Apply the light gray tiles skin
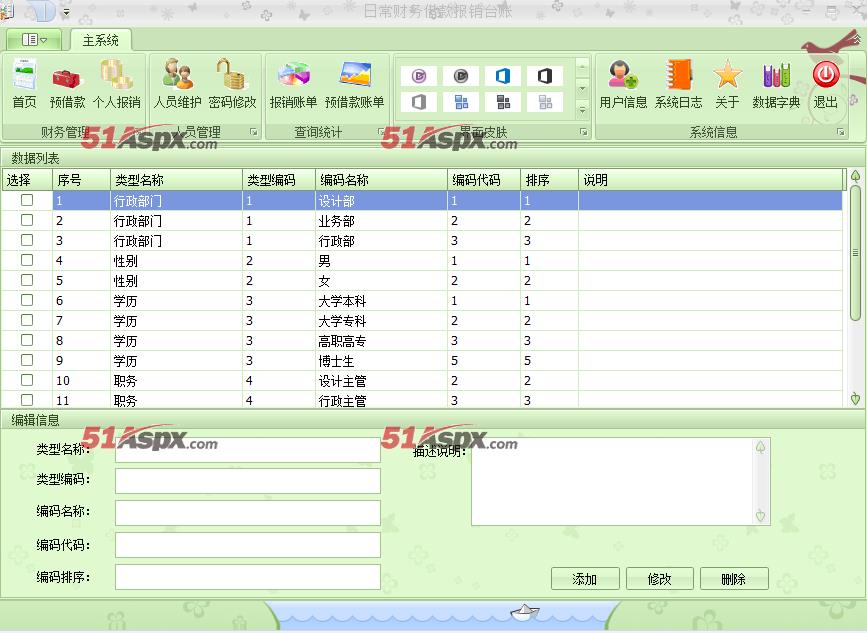The width and height of the screenshot is (867, 633). (x=545, y=102)
